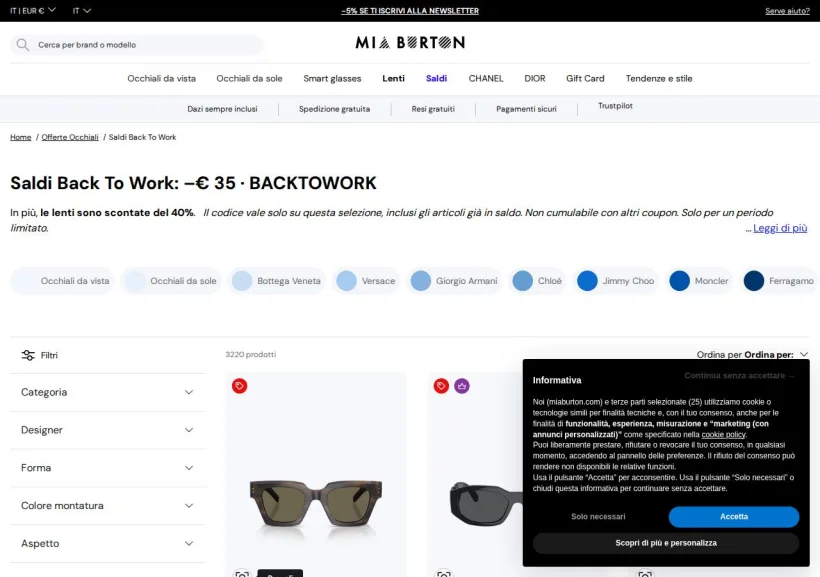Viewport: 820px width, 577px height.
Task: Focus the brand or model search field
Action: pos(136,45)
